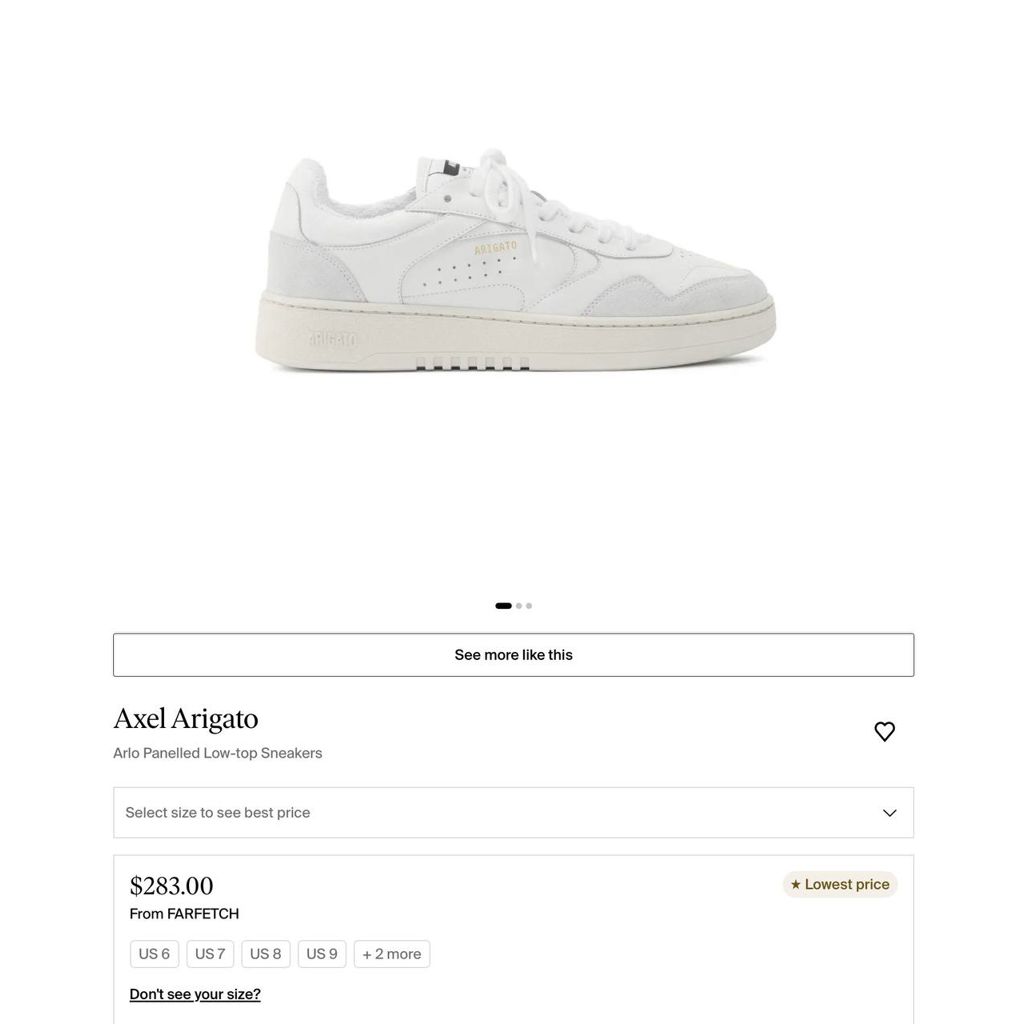
Task: Choose size US 7
Action: coord(210,954)
